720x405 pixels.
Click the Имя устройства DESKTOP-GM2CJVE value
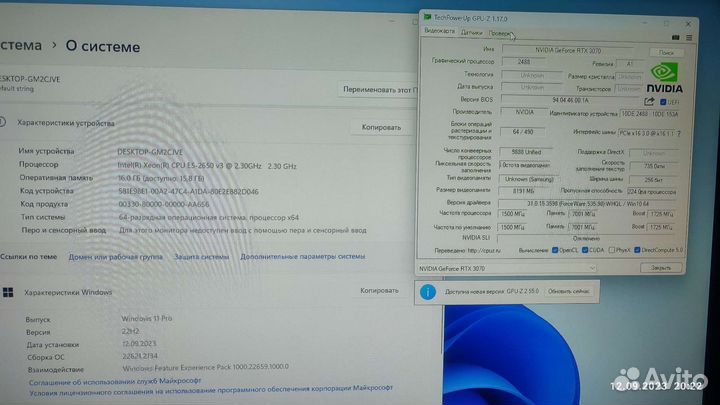pos(150,152)
